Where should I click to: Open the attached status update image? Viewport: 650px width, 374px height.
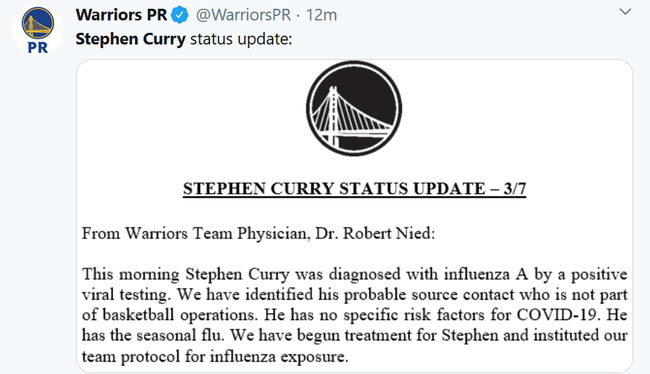pos(354,216)
